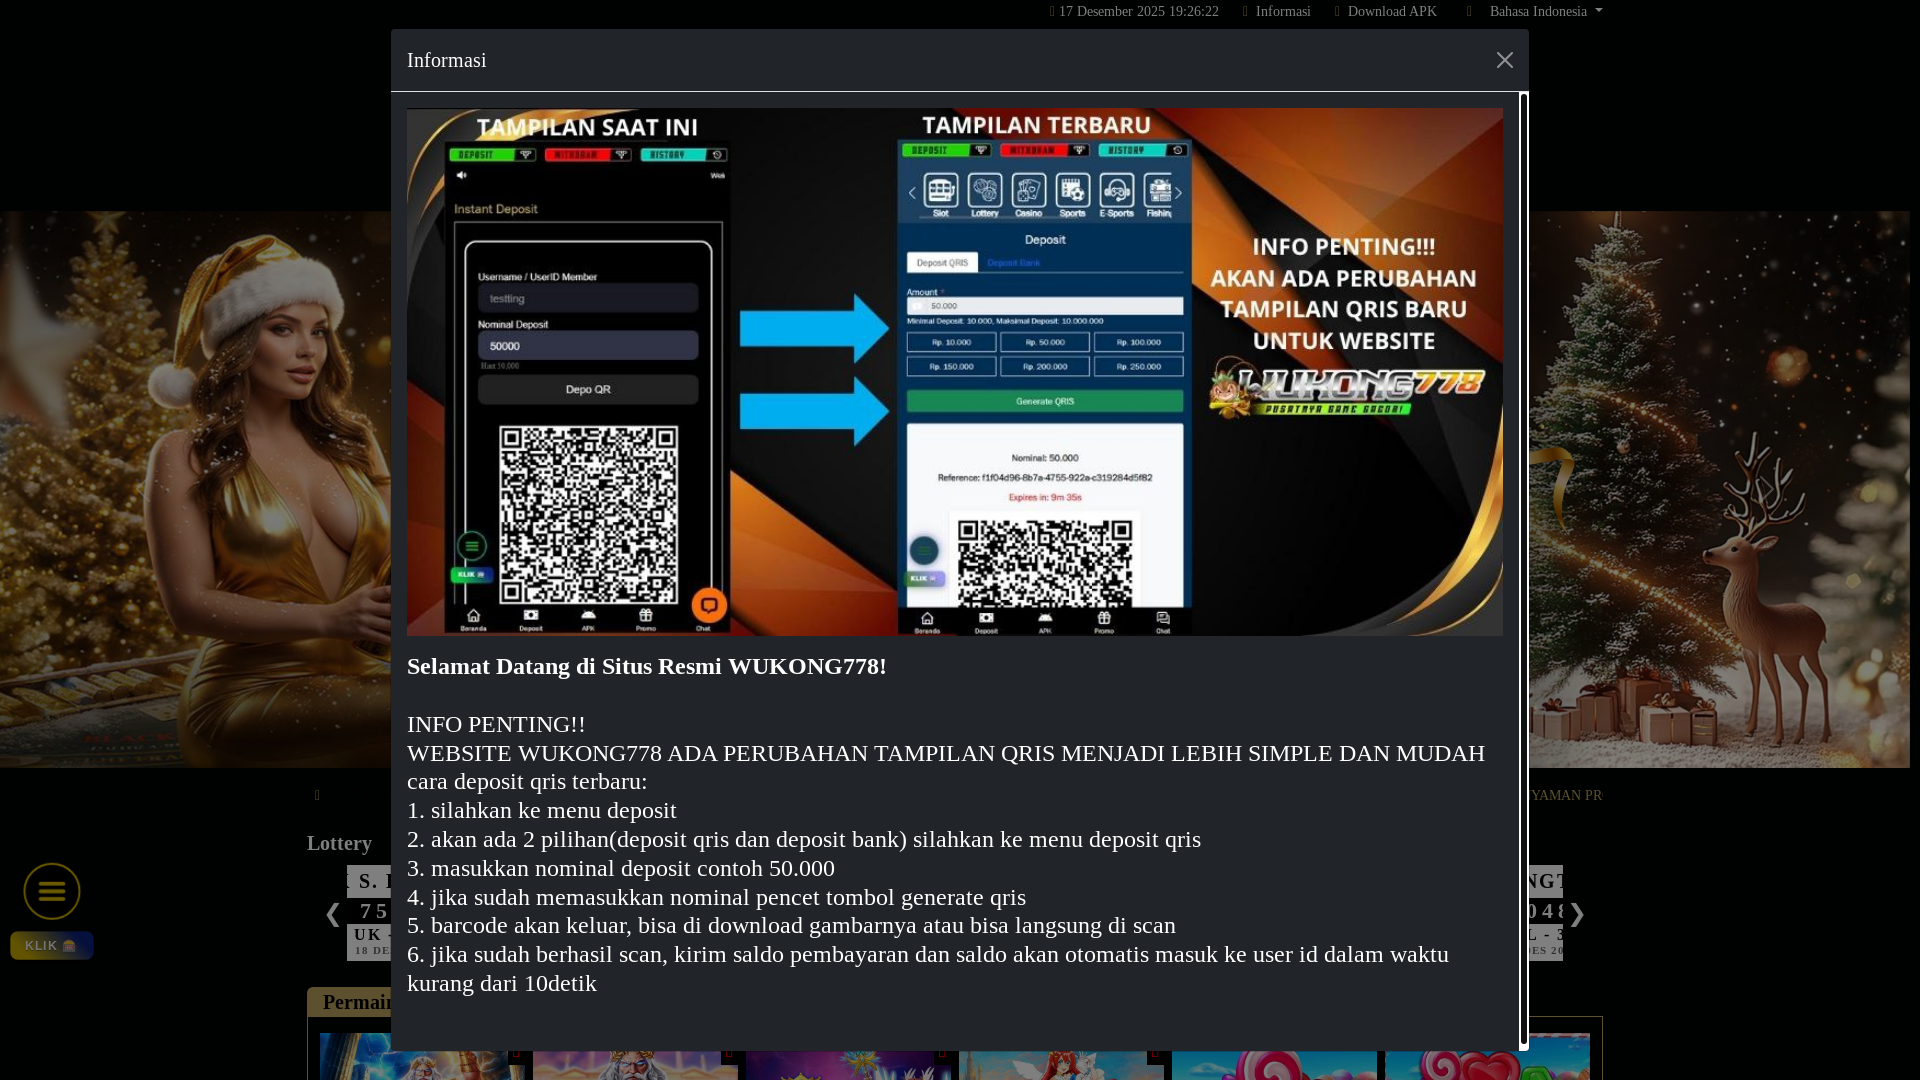Click the Selamat Datang di Situs Resmi heading
The width and height of the screenshot is (1920, 1080).
[646, 666]
